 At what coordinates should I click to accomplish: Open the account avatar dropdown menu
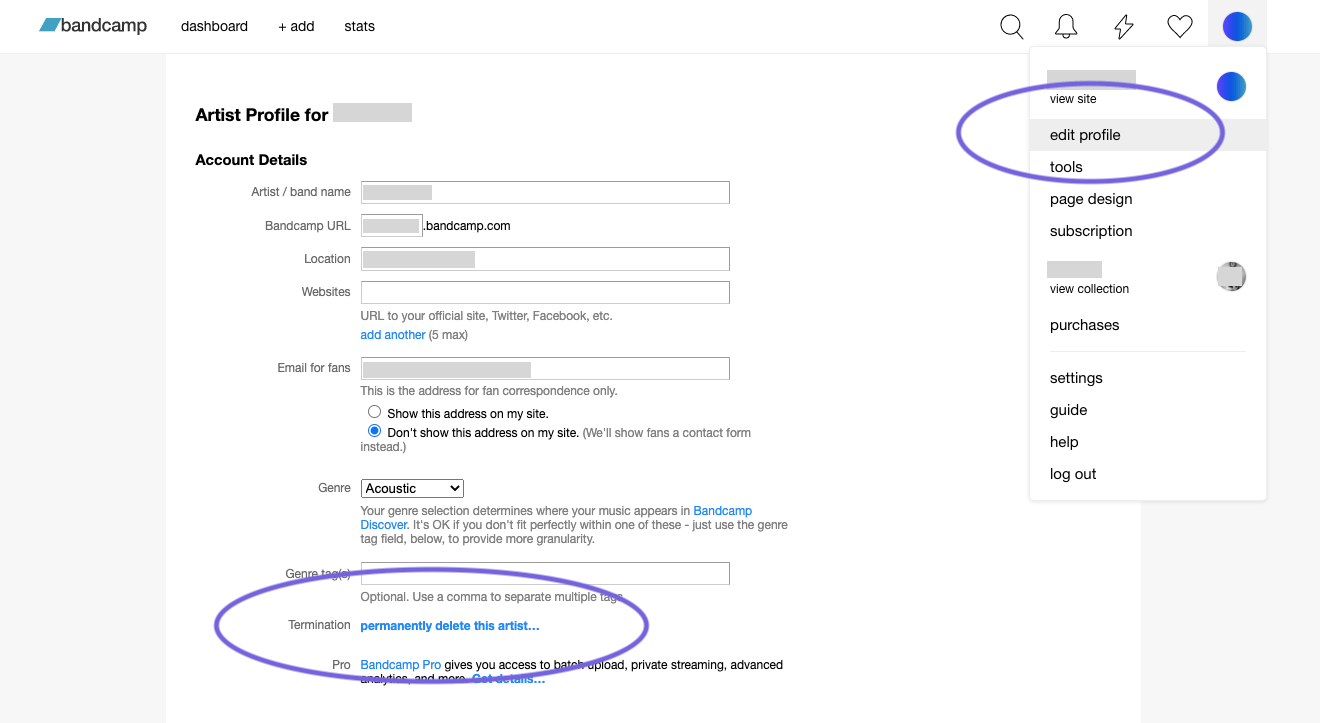click(1237, 26)
